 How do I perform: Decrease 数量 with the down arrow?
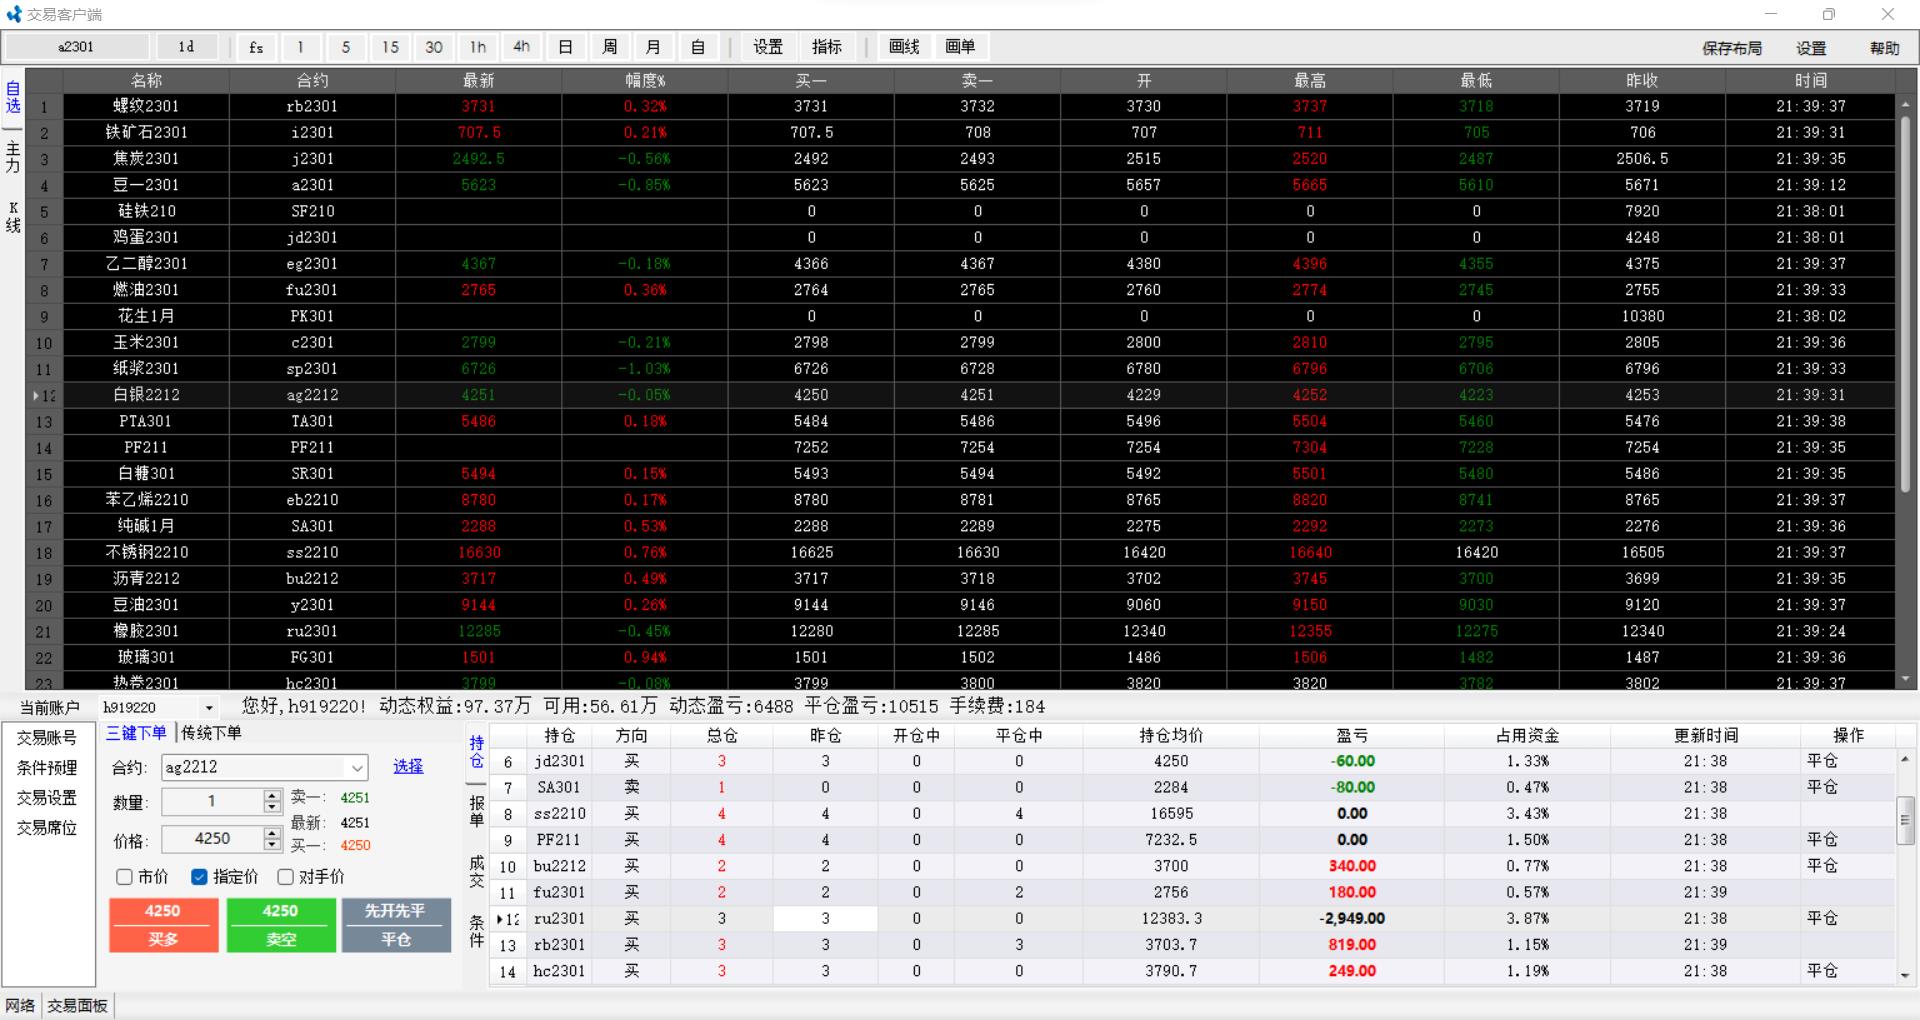(272, 807)
